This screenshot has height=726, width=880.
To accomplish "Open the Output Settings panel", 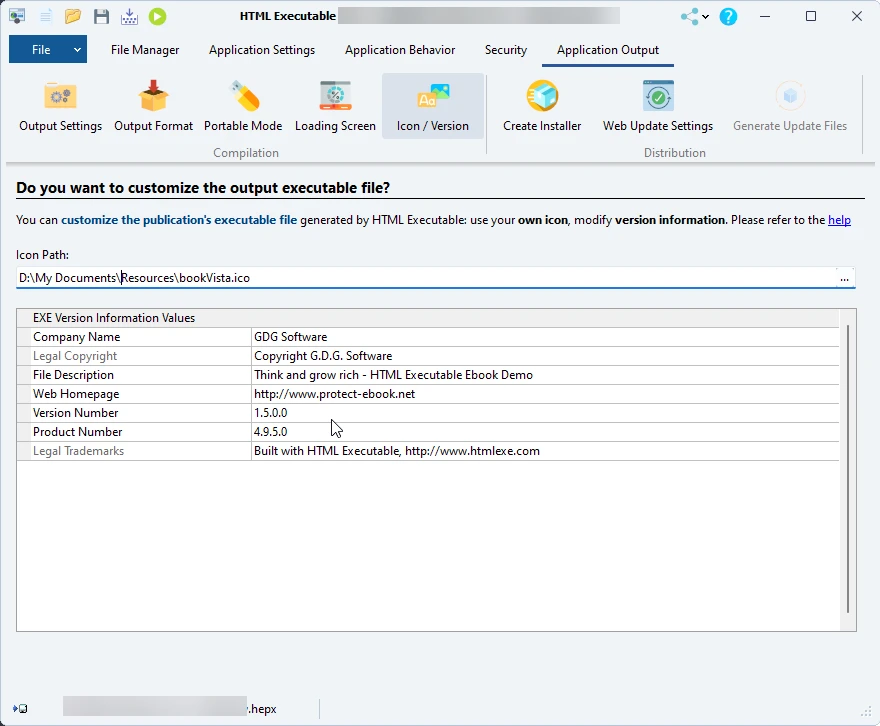I will point(60,107).
